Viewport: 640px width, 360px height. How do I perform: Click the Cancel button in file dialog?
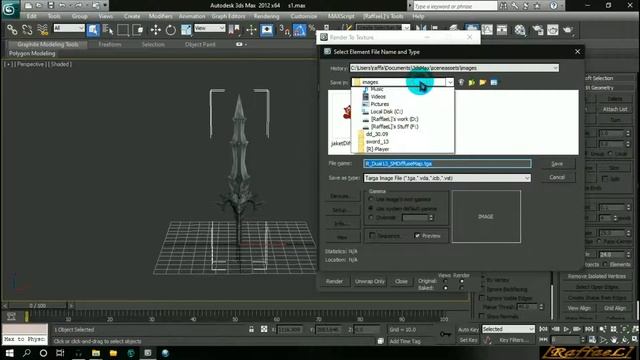point(557,177)
